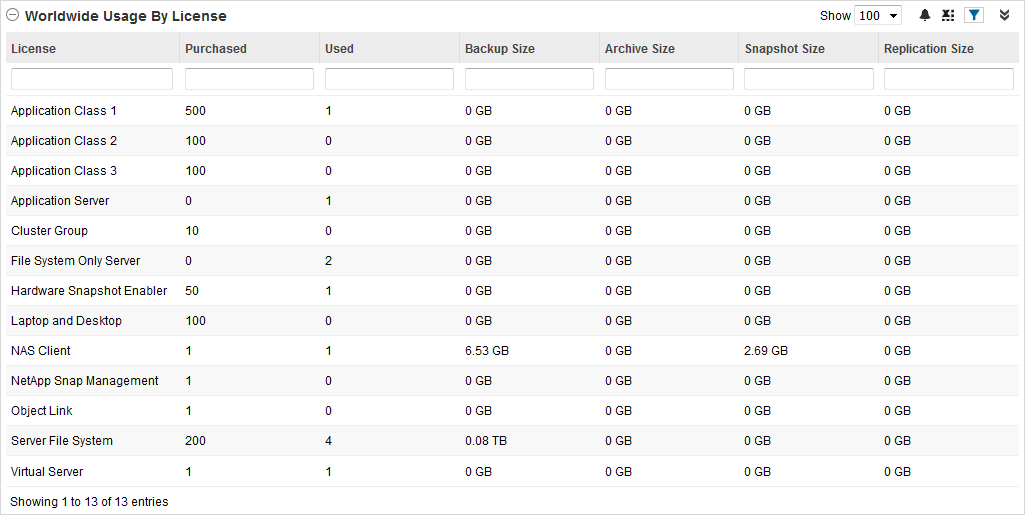This screenshot has height=515, width=1025.
Task: Sort by Archive Size column
Action: [x=640, y=49]
